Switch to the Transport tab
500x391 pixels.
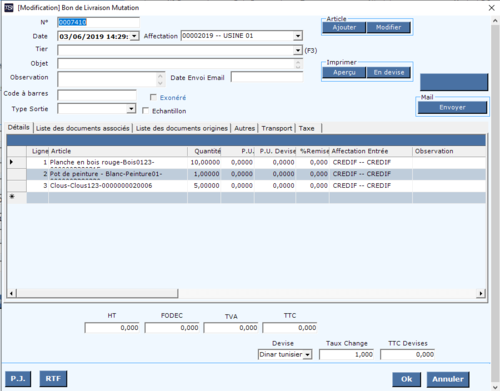point(277,128)
